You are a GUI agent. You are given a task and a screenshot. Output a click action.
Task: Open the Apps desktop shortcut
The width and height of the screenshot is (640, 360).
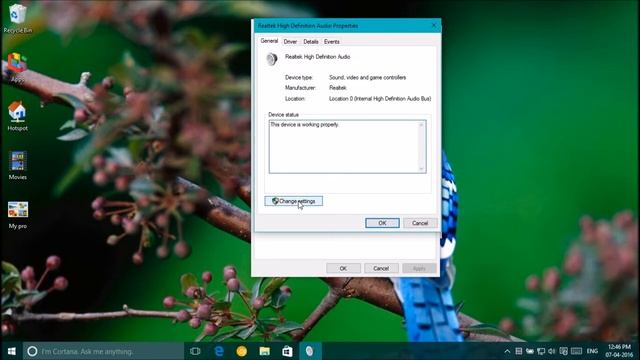[17, 67]
